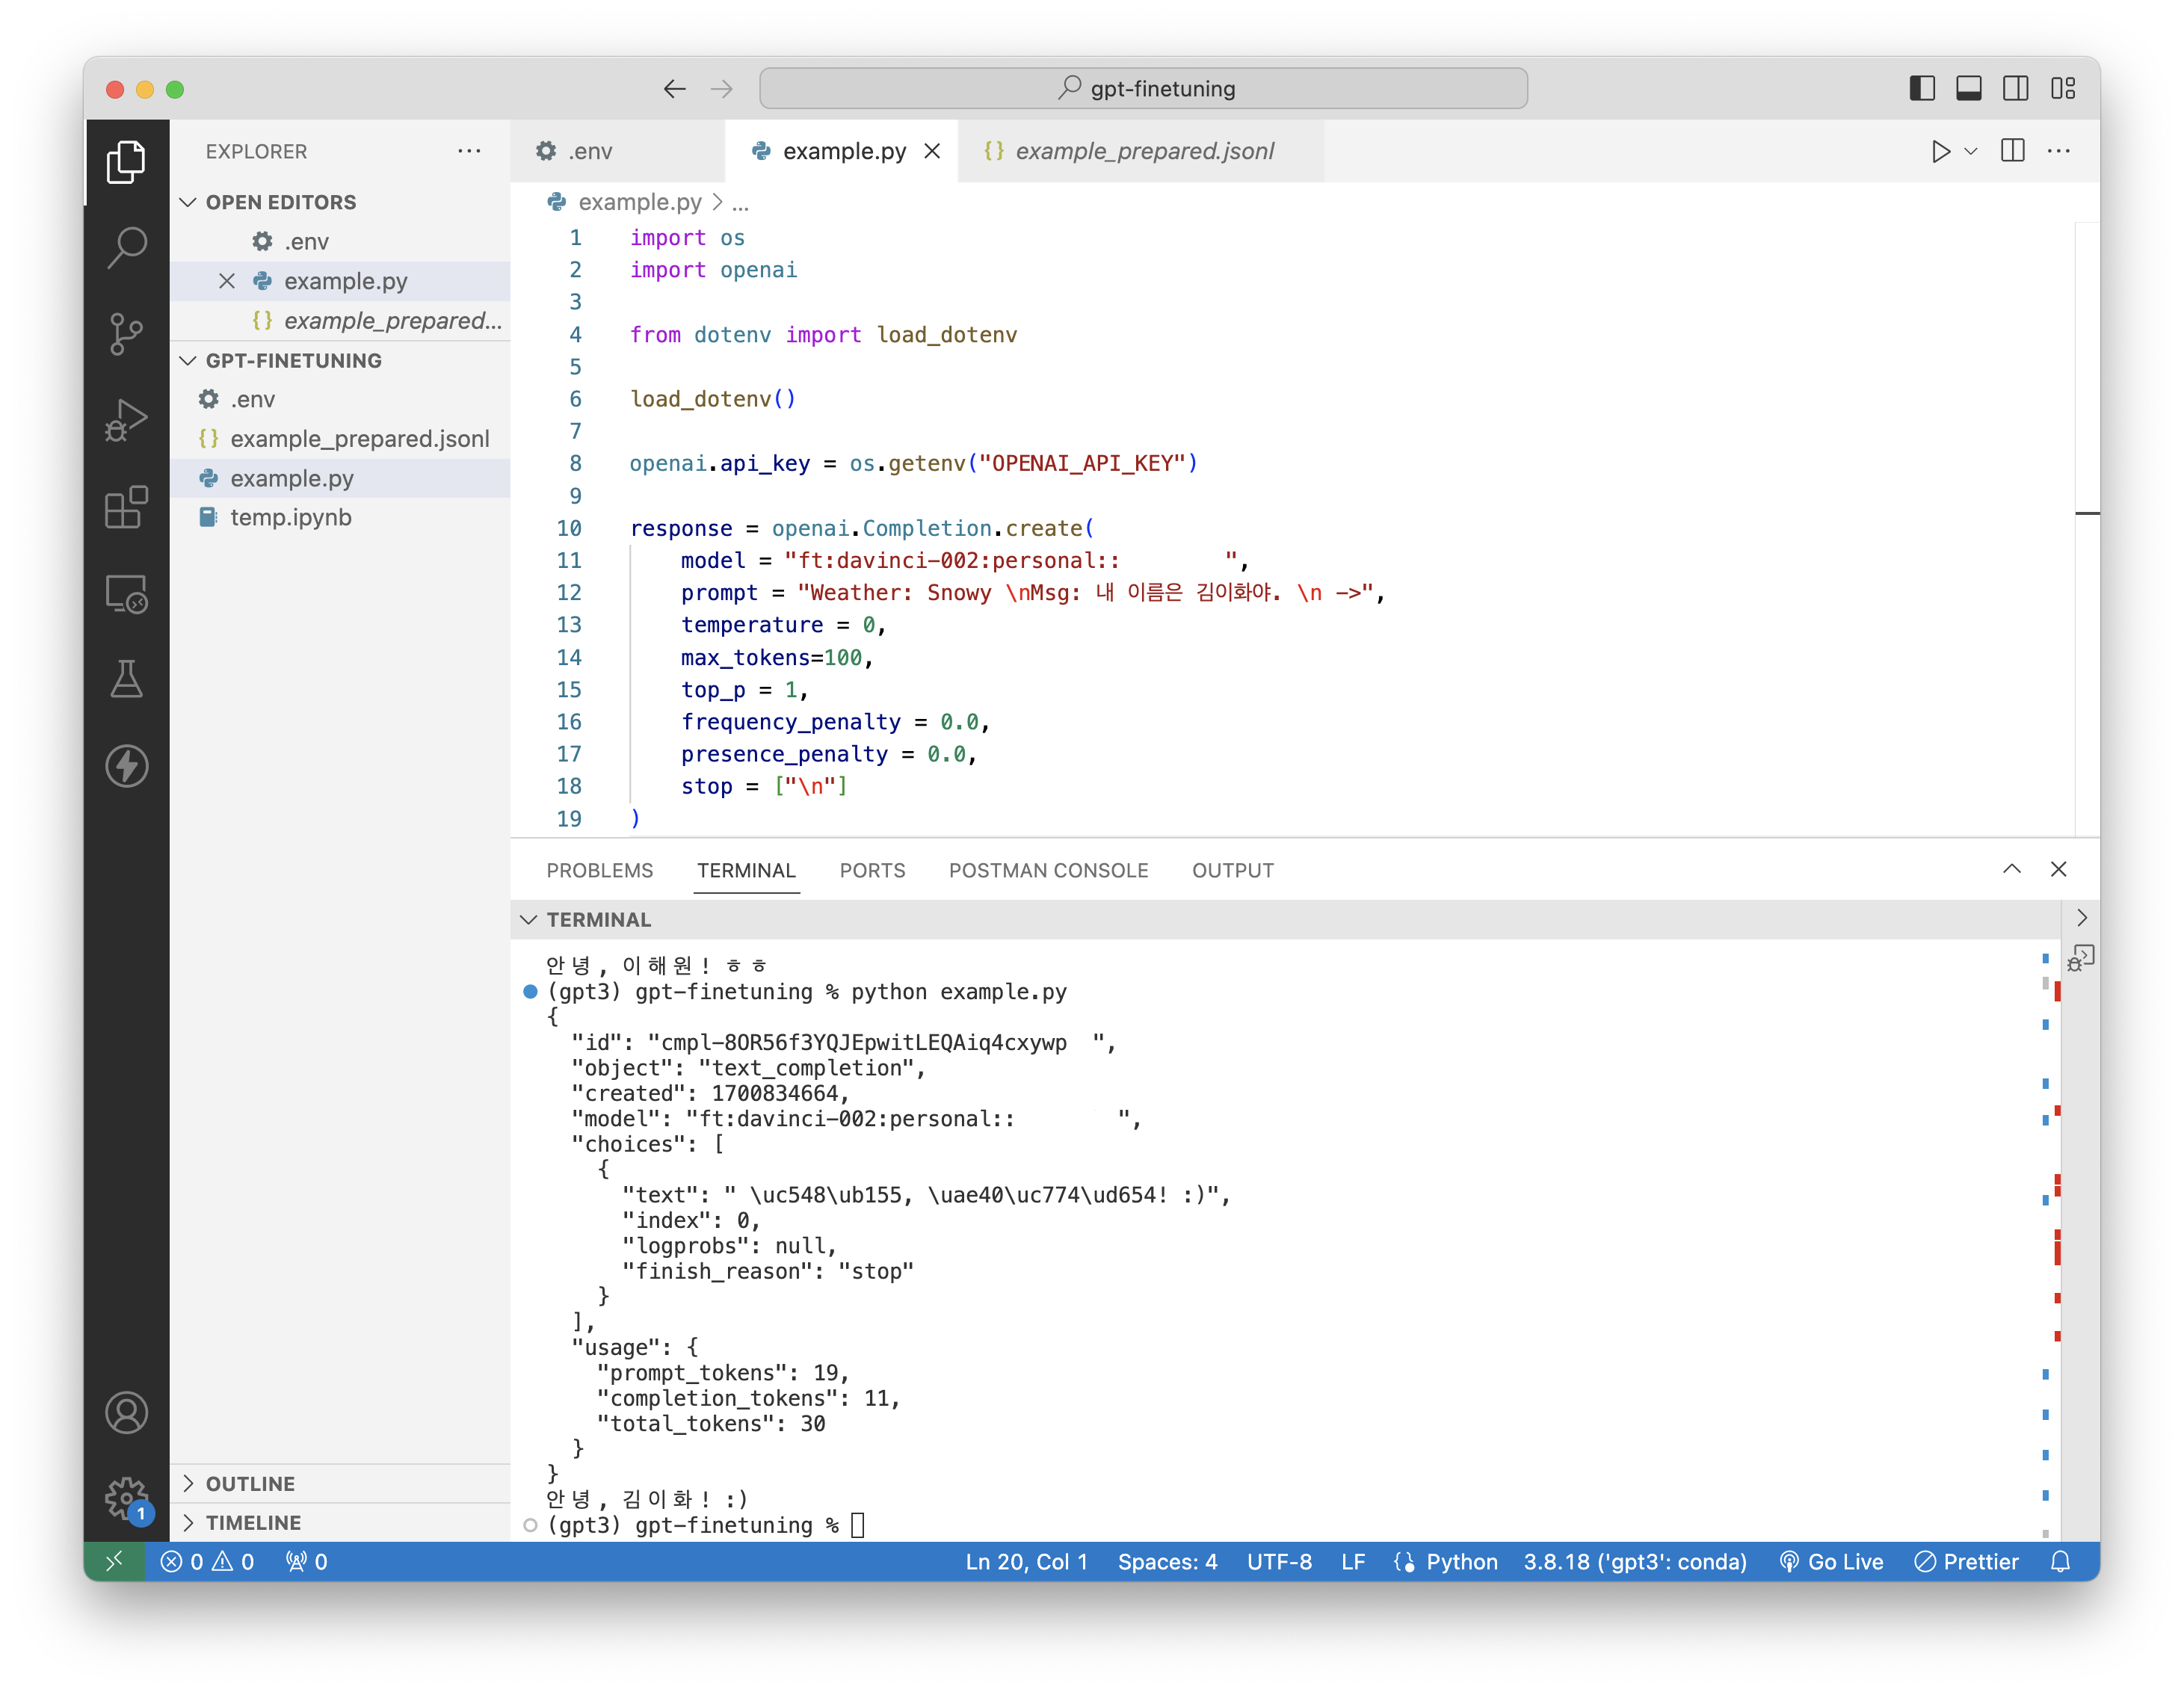This screenshot has height=1692, width=2184.
Task: Switch to example_prepared.jsonl editor tab
Action: 1143,151
